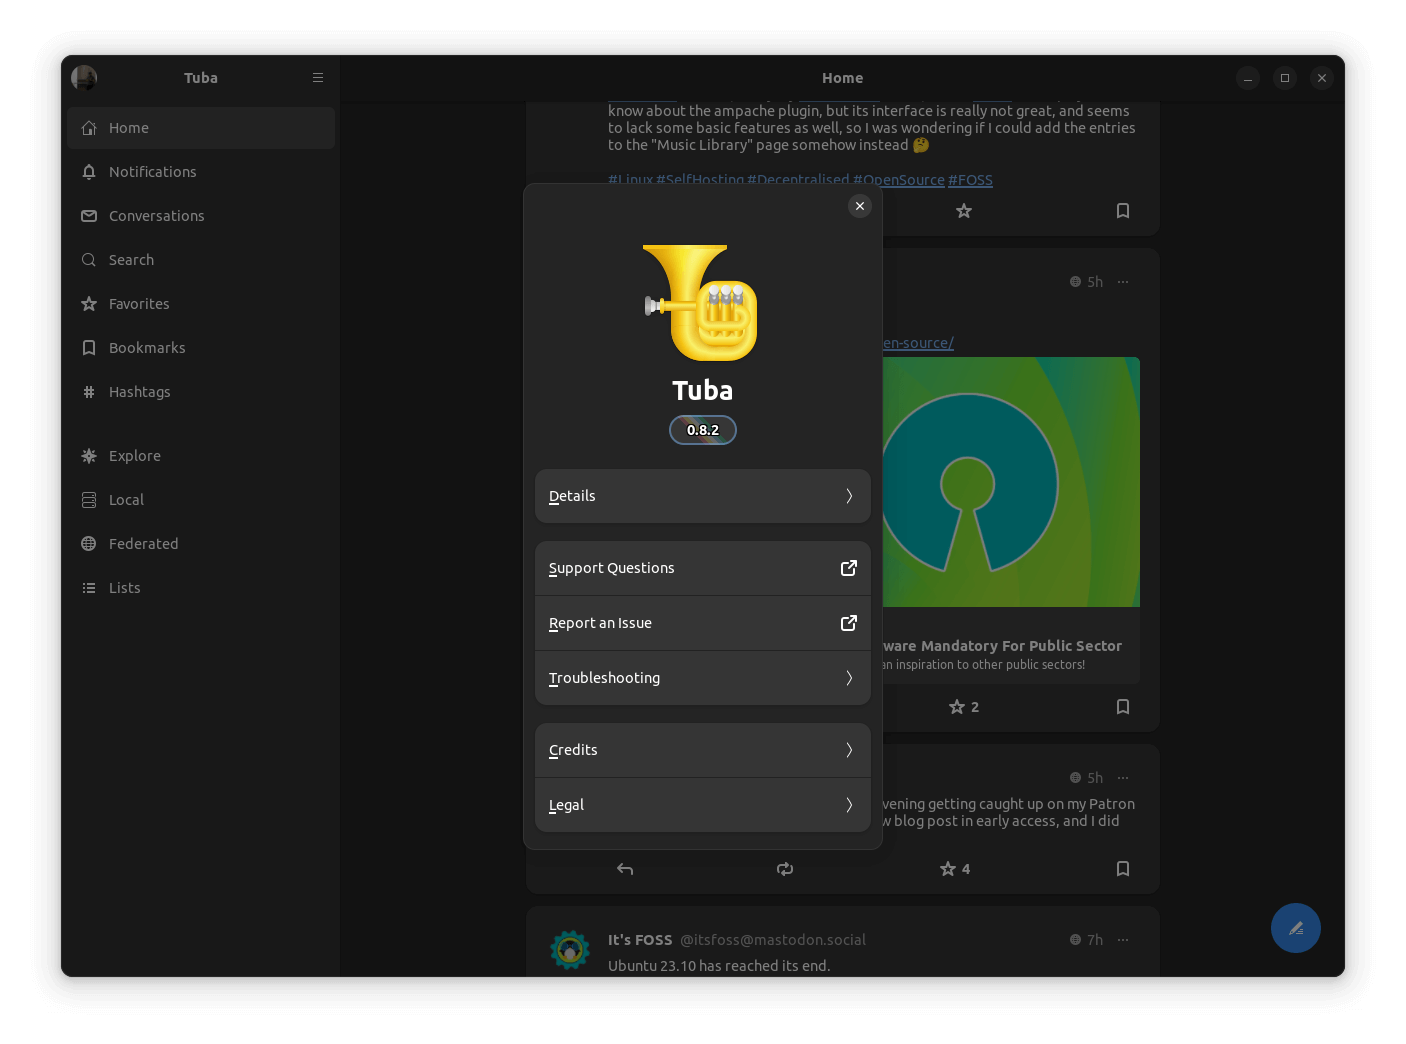This screenshot has height=1044, width=1406.
Task: Open the Report an Issue page
Action: [x=702, y=622]
